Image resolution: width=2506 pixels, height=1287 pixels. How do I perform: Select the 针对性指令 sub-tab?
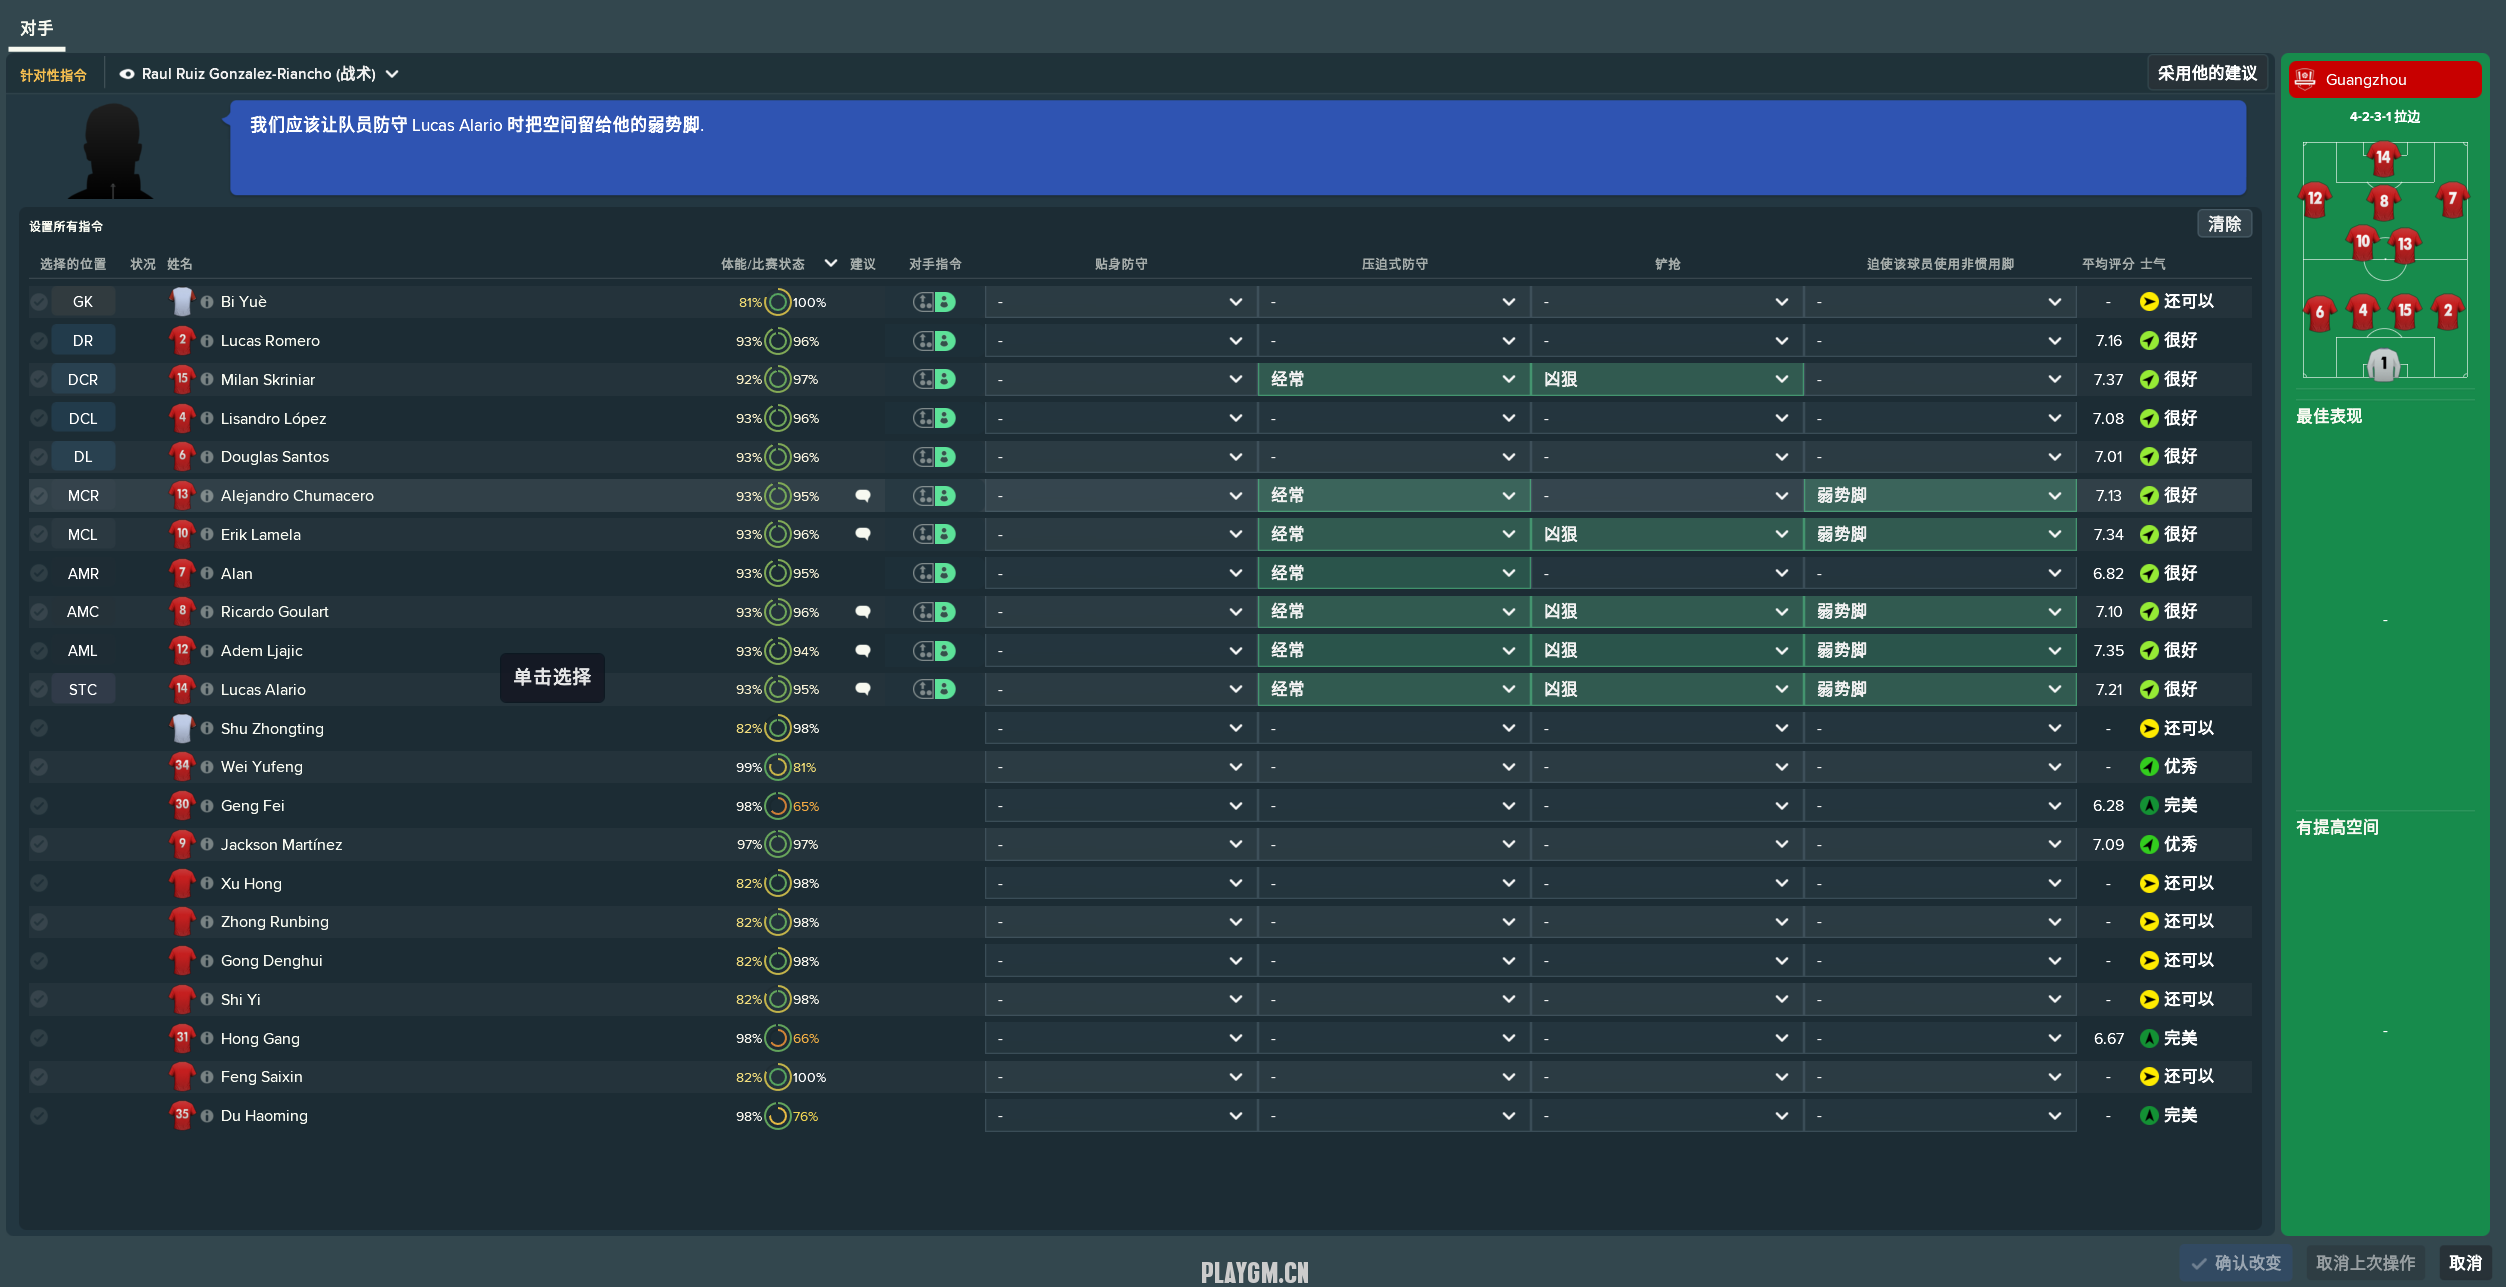click(x=53, y=75)
